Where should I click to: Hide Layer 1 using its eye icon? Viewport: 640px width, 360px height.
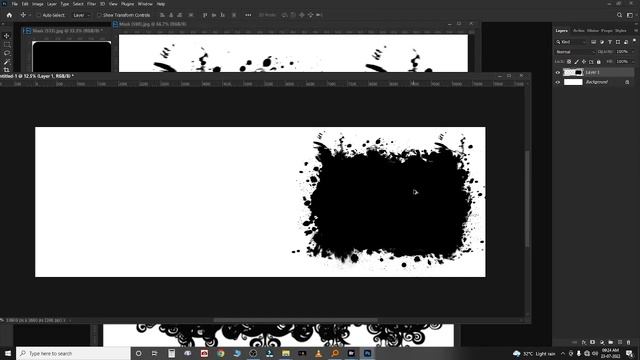point(558,73)
